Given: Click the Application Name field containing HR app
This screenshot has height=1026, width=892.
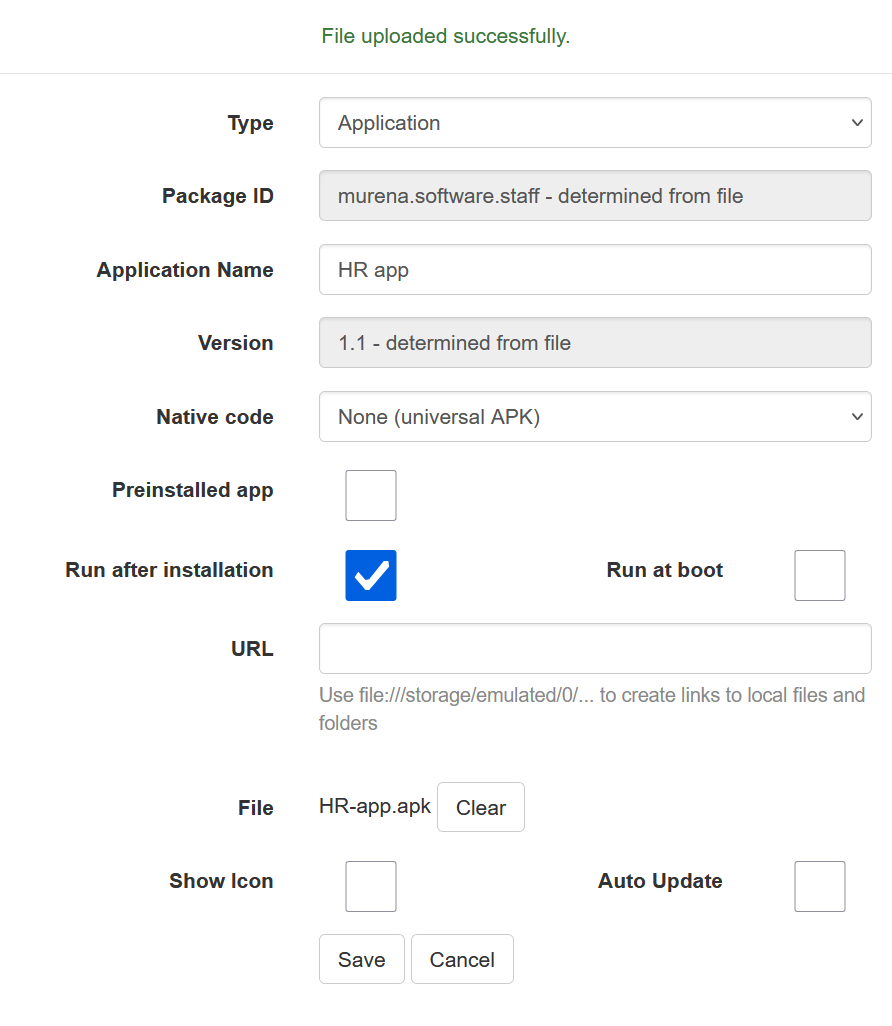Looking at the screenshot, I should (x=594, y=270).
